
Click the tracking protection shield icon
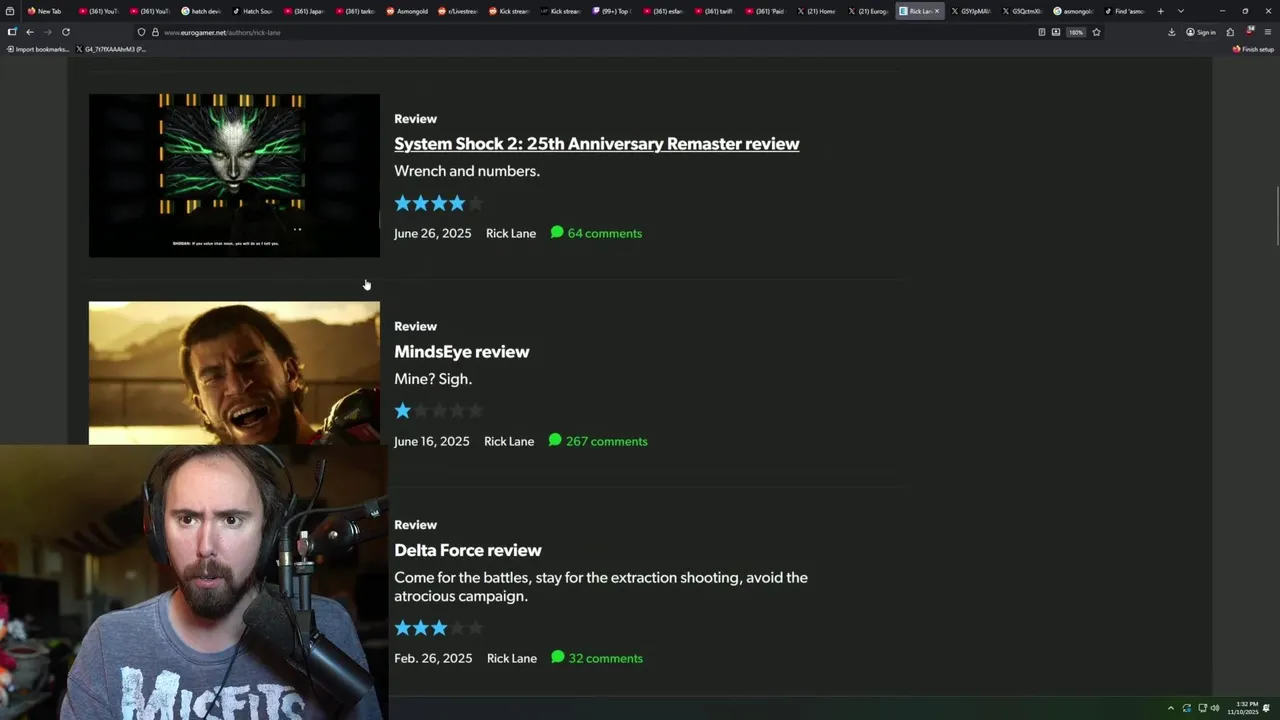(141, 32)
